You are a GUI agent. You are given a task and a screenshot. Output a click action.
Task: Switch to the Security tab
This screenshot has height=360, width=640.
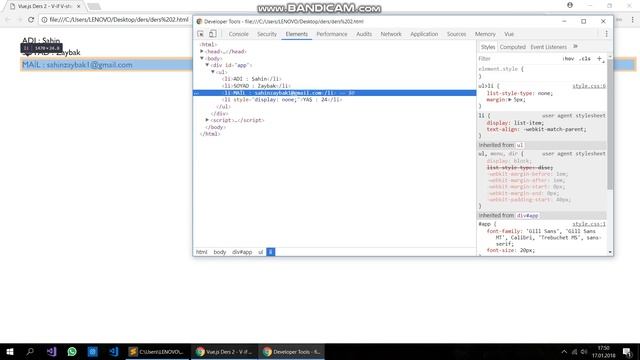pos(267,34)
